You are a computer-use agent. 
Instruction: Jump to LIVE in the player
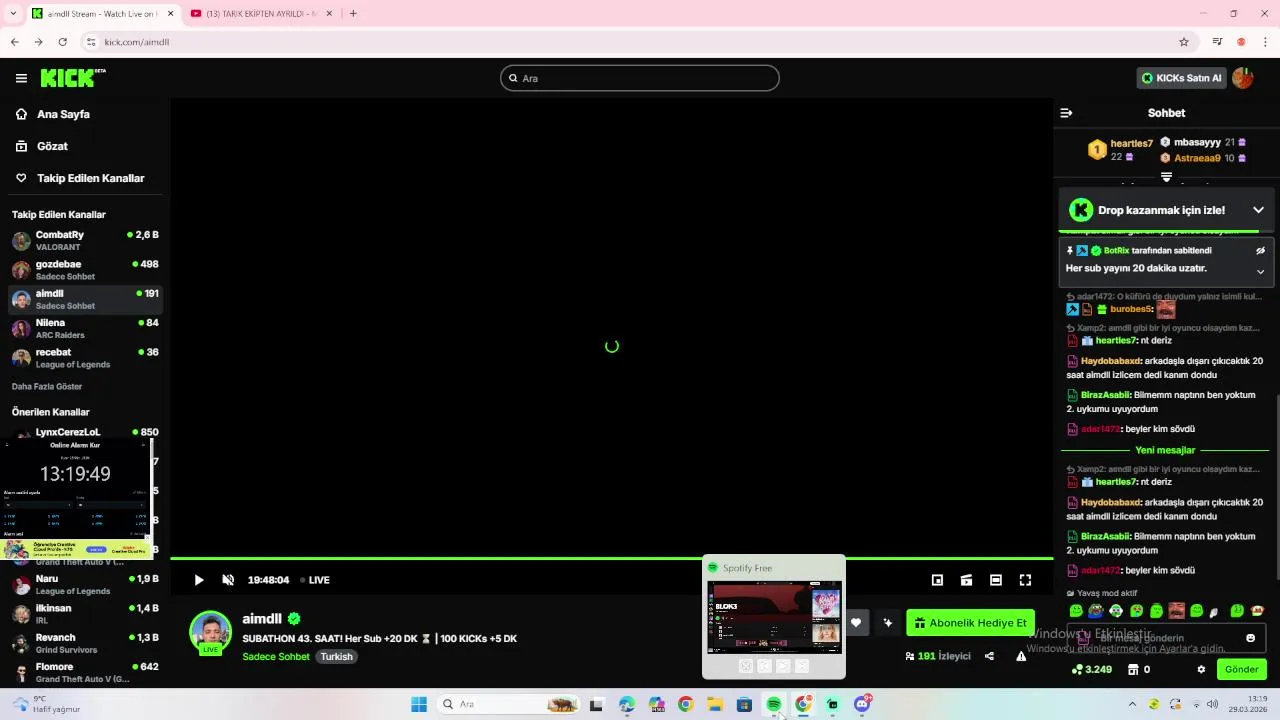coord(314,580)
